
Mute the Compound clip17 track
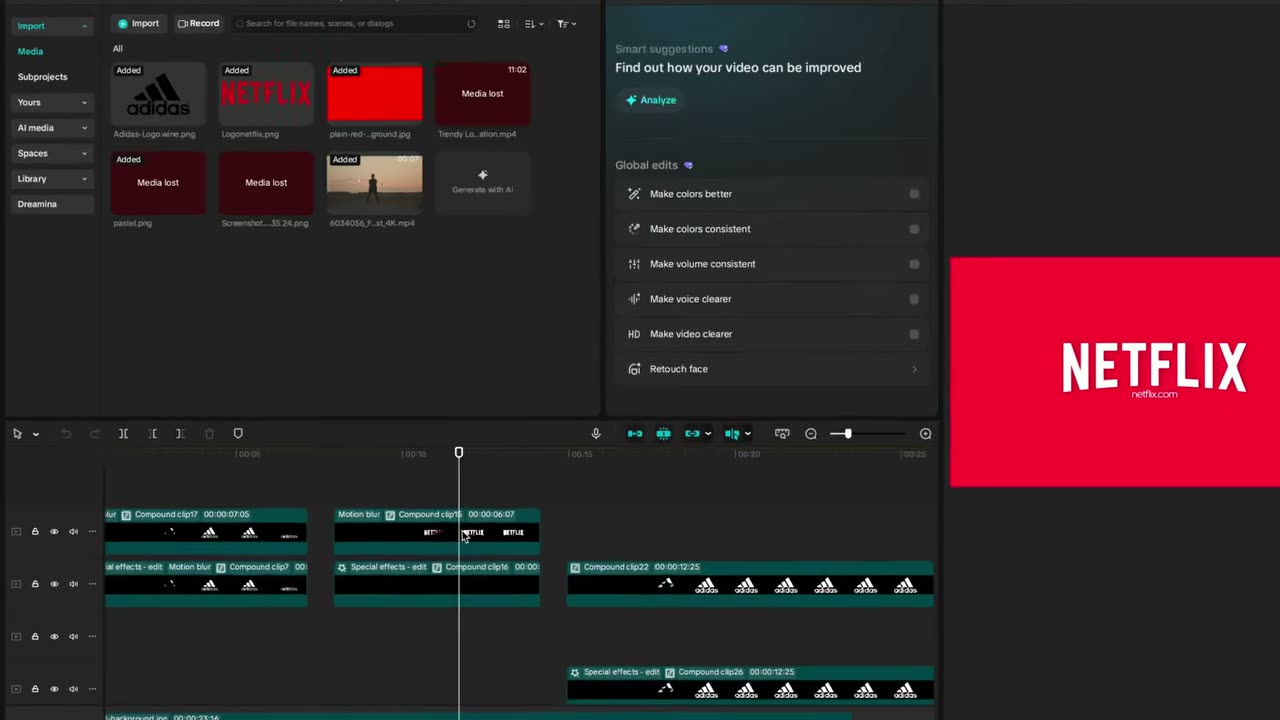pyautogui.click(x=73, y=532)
